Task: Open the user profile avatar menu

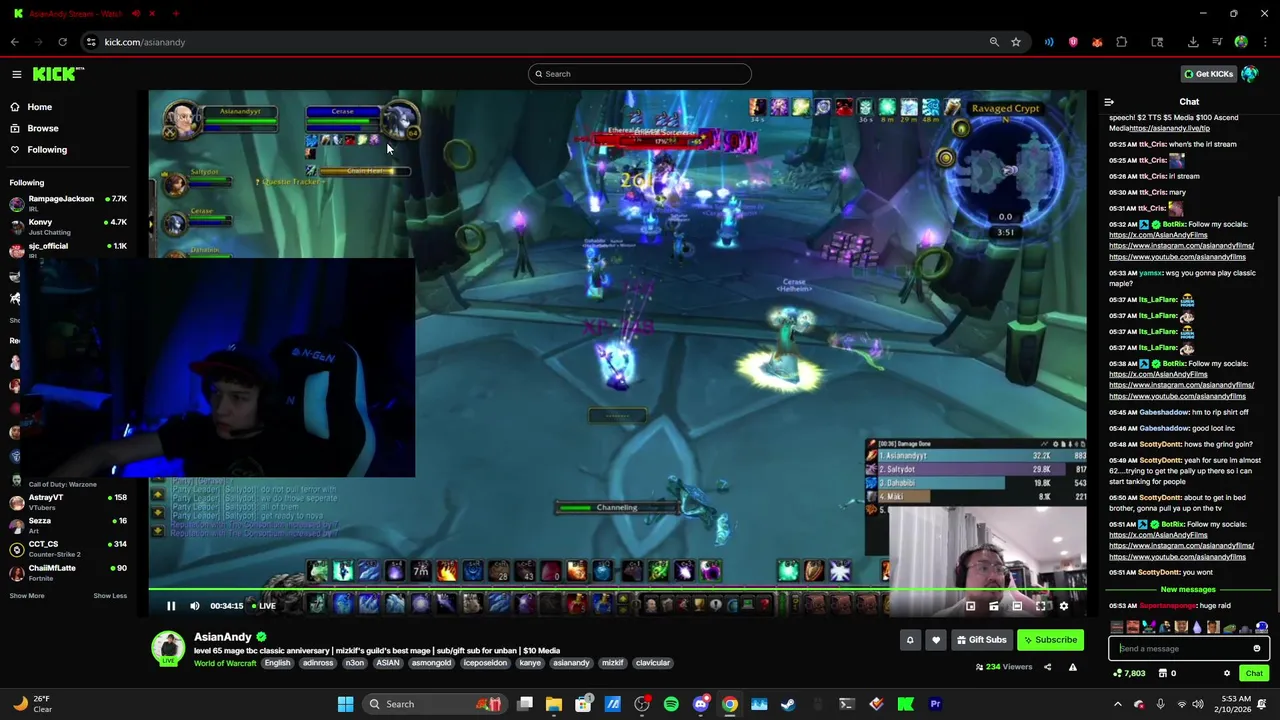Action: tap(1250, 74)
